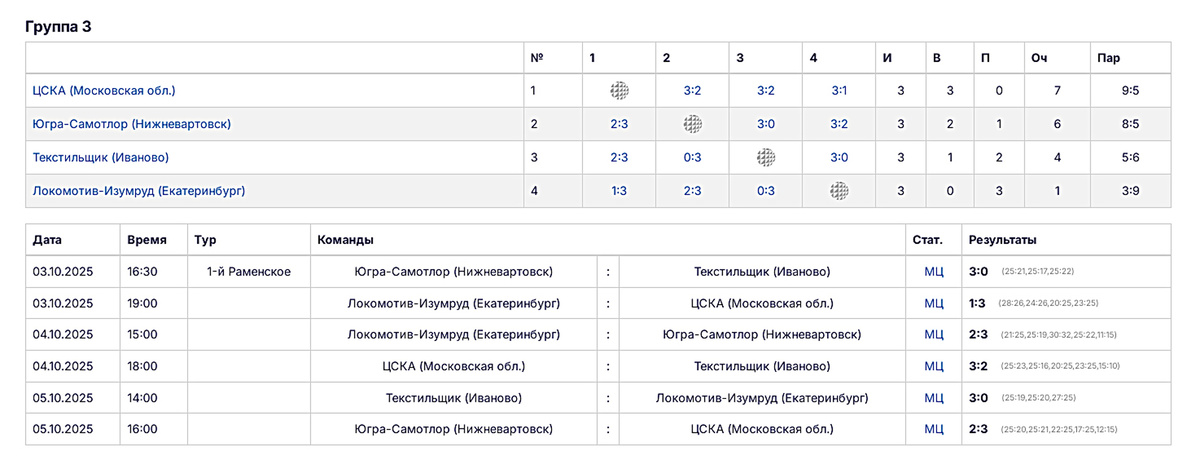Open ЦСКА (Московская обл.) team link in standings

pos(104,91)
